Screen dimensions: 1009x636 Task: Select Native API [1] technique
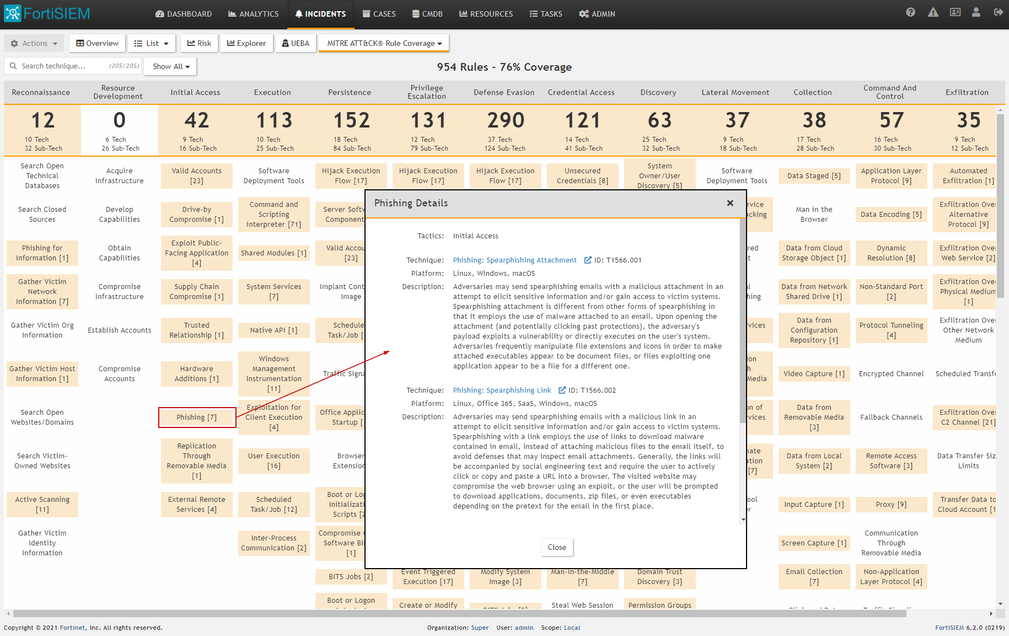coord(273,330)
